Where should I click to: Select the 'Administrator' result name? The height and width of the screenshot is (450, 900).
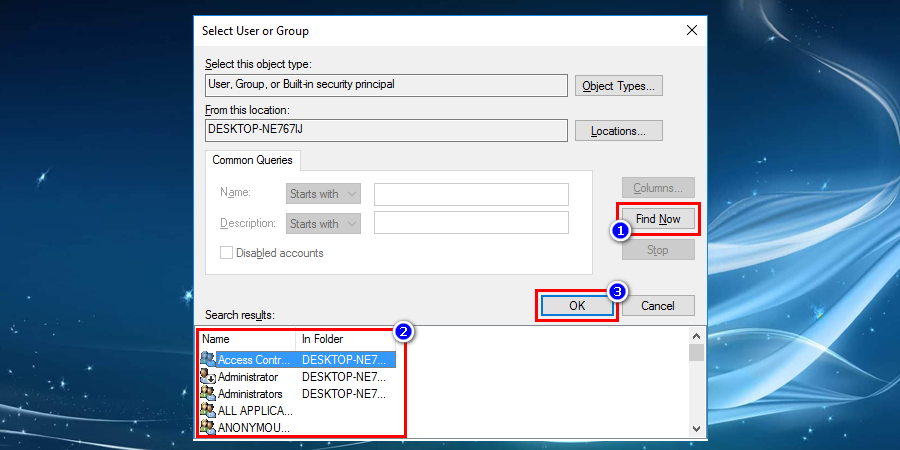(248, 377)
